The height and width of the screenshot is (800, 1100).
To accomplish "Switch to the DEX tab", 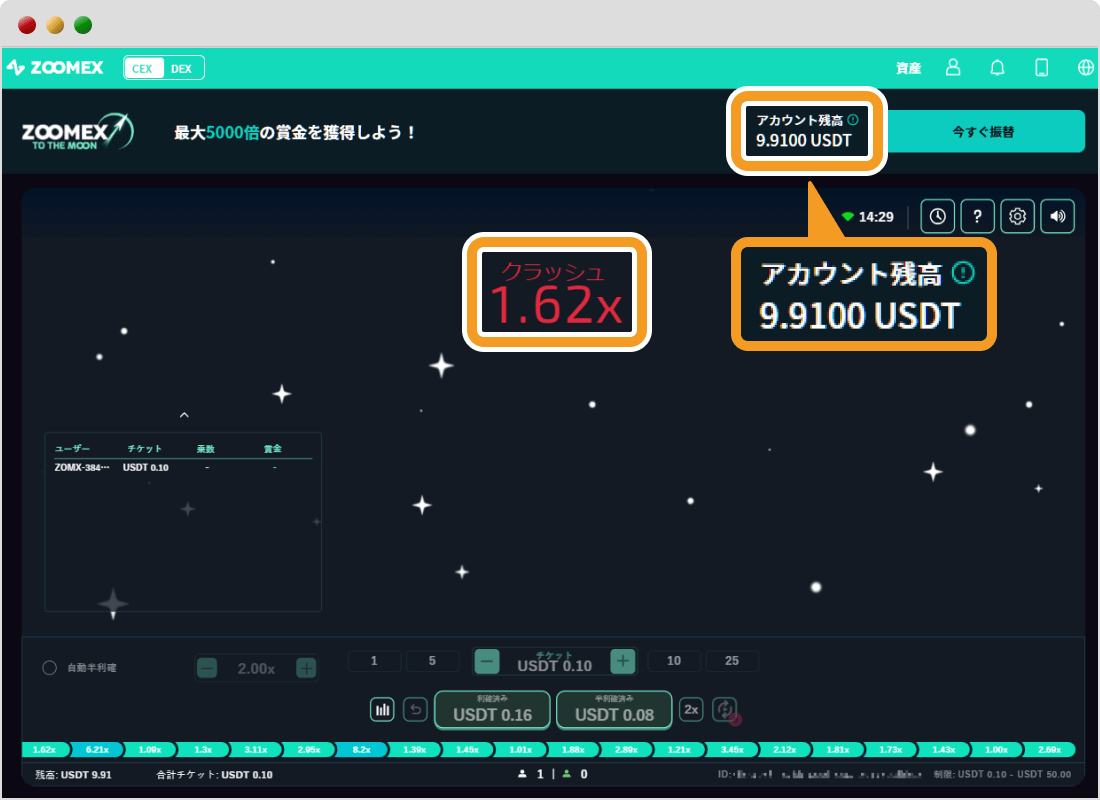I will point(184,67).
